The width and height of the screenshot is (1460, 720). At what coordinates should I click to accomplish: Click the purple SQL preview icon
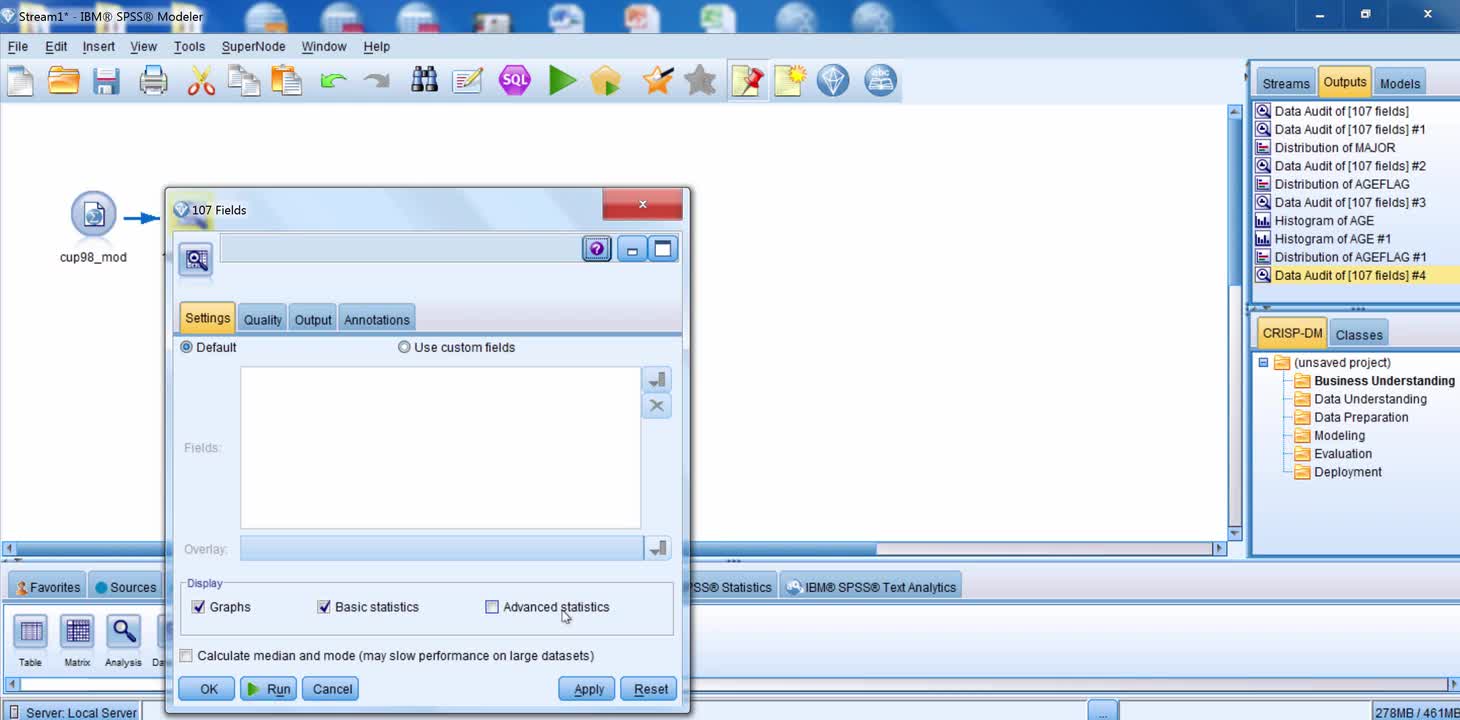point(515,81)
